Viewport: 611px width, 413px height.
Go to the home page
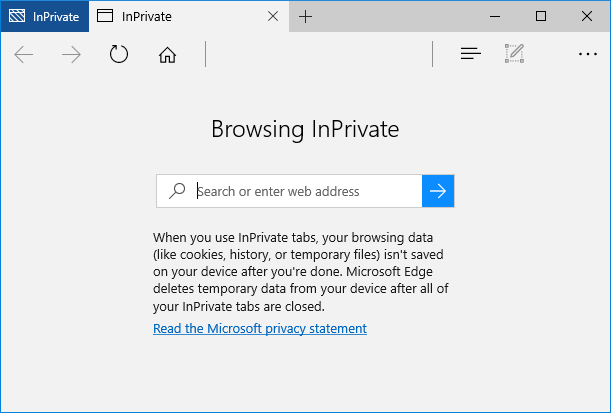coord(167,54)
